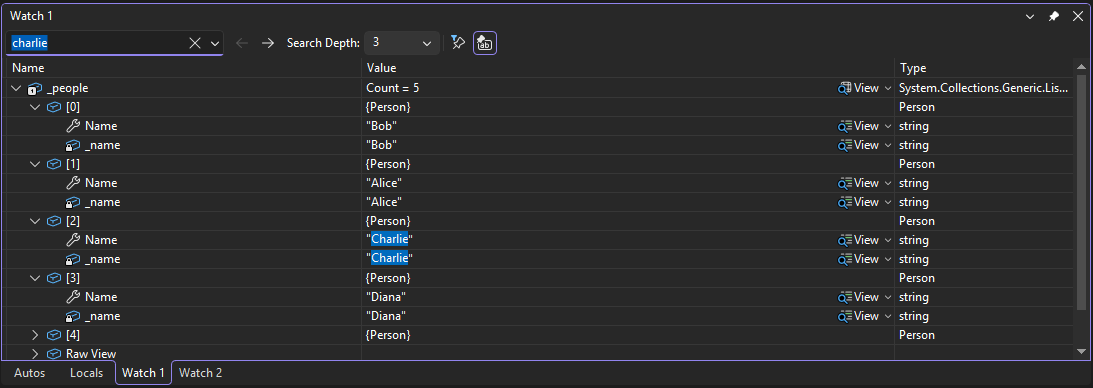
Task: Click wrench property icon of Bob's Name
Action: coord(72,126)
